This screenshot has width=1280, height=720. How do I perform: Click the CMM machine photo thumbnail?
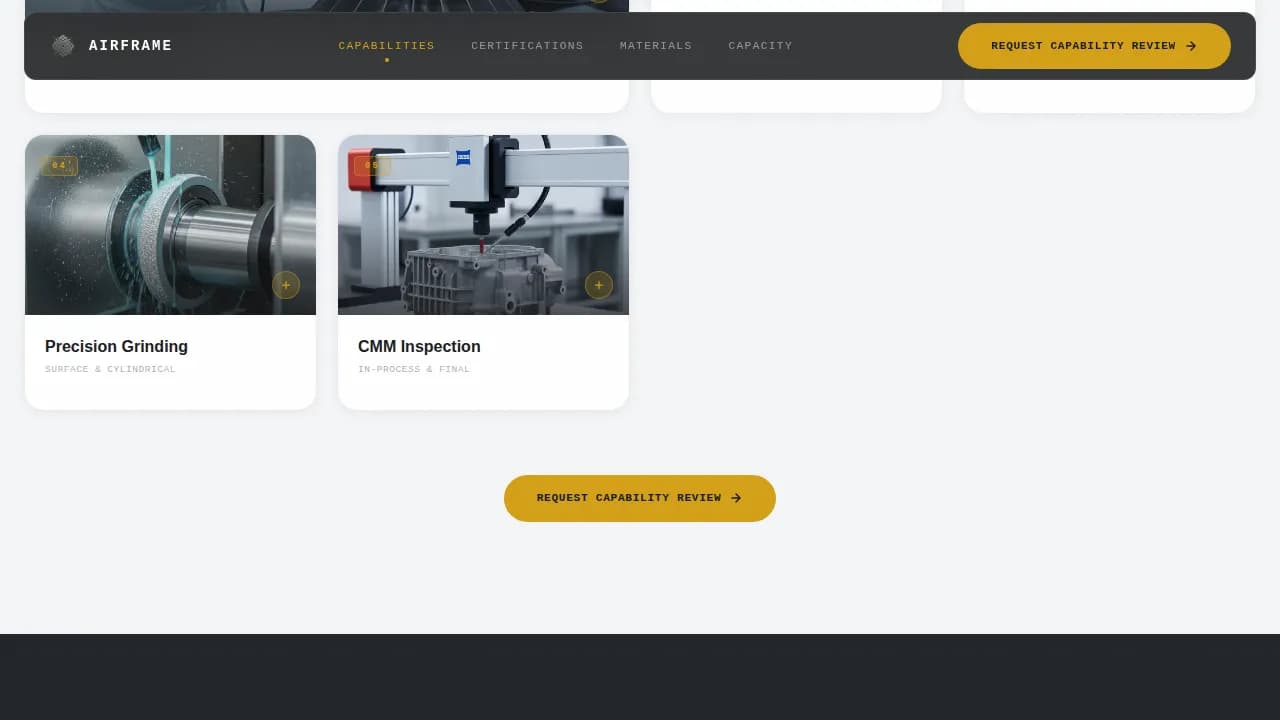[x=483, y=224]
